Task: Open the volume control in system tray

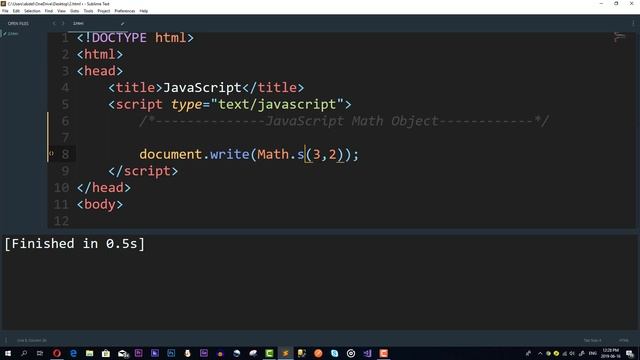Action: [x=572, y=353]
